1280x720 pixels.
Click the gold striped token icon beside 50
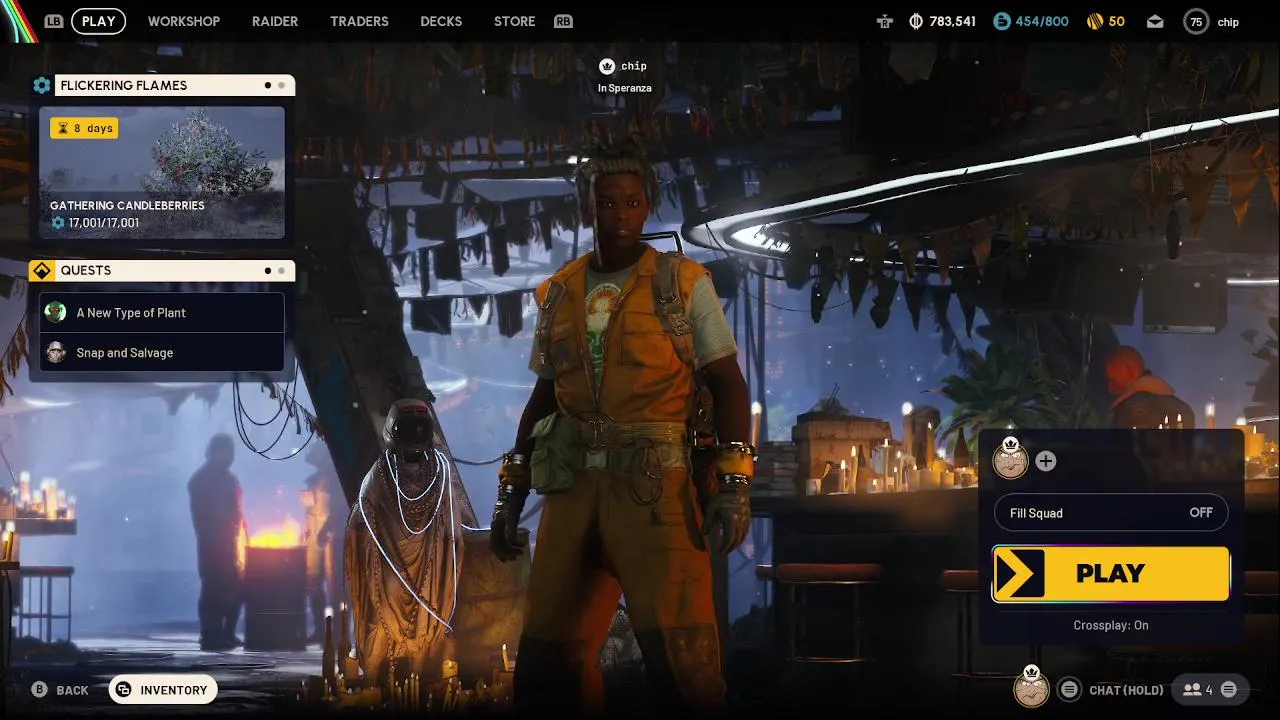[1094, 21]
